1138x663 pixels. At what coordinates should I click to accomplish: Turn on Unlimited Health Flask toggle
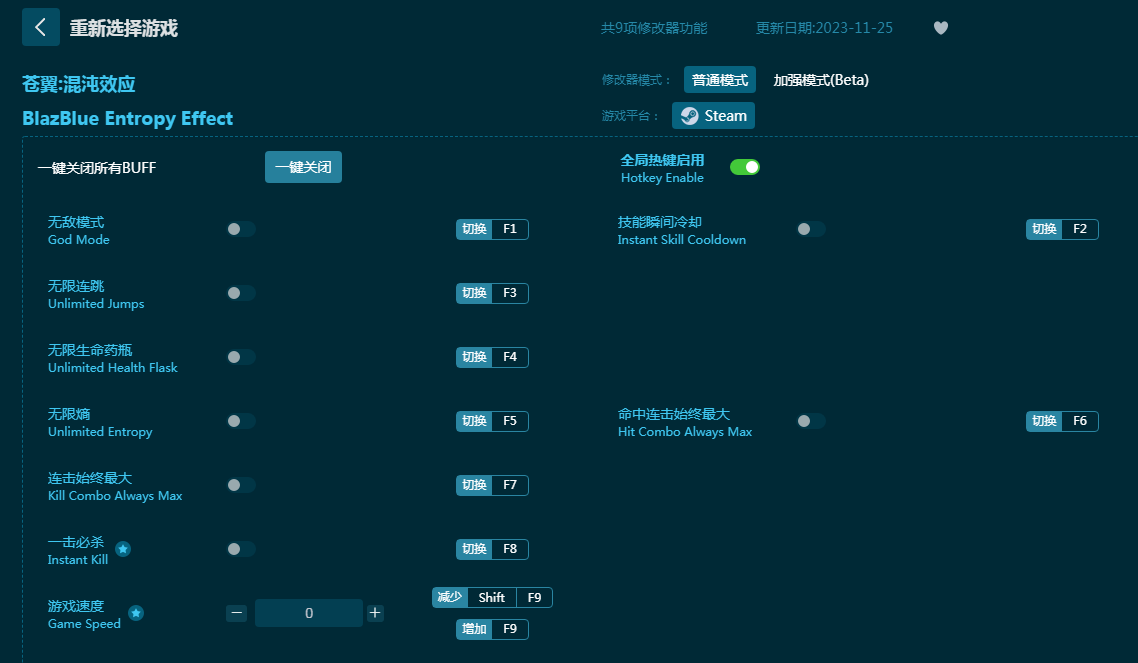(x=241, y=357)
